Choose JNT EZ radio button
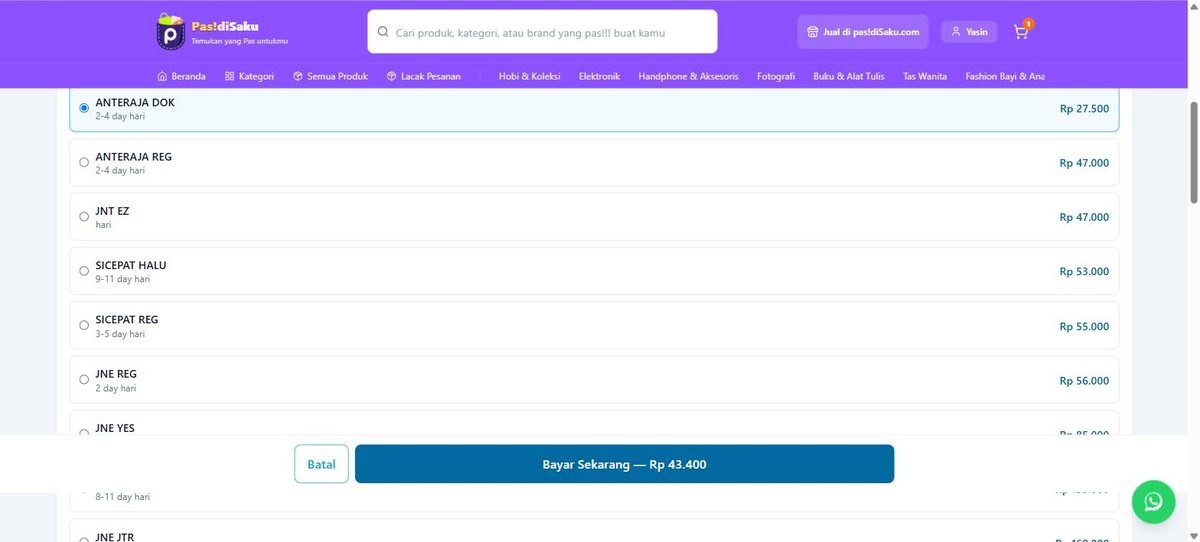Viewport: 1200px width, 542px height. tap(84, 217)
